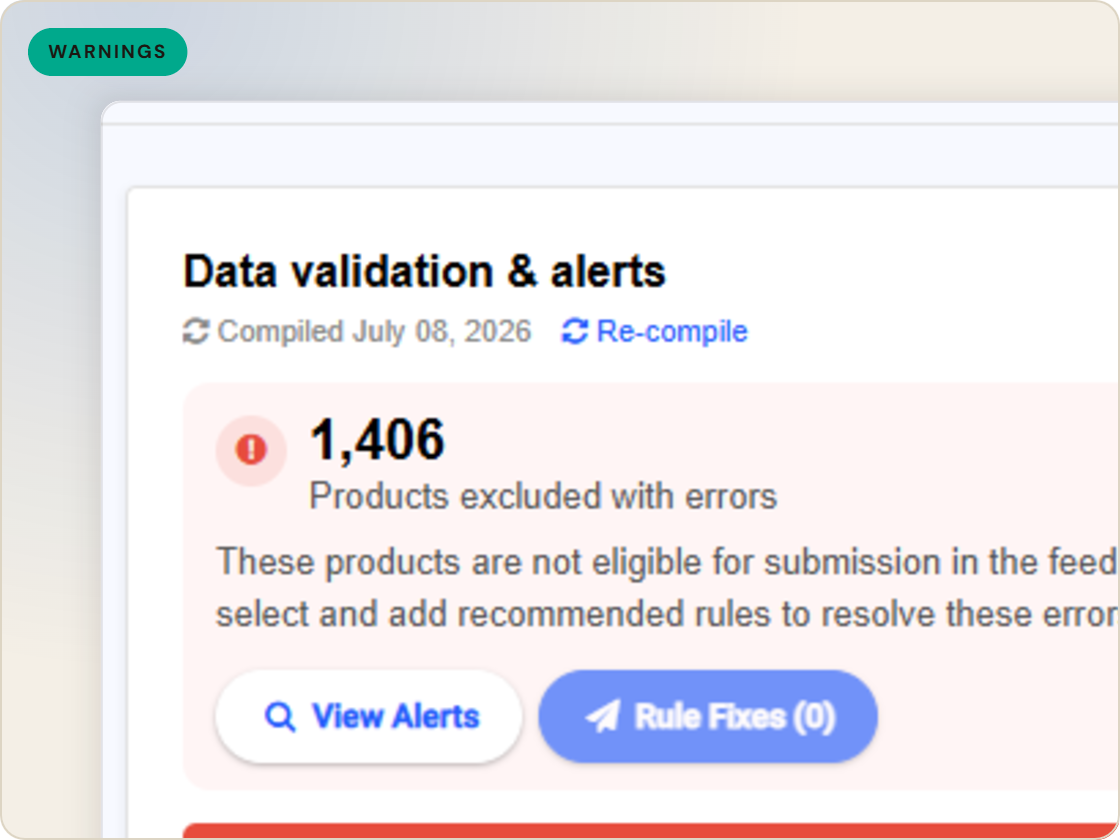The height and width of the screenshot is (840, 1120).
Task: Click the red exclamation error icon
Action: 251,450
